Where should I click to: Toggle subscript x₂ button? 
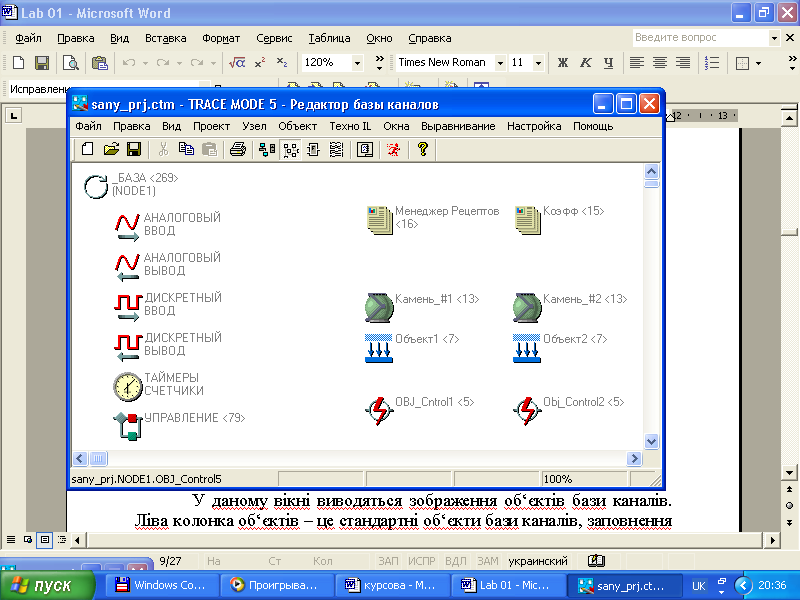click(282, 63)
